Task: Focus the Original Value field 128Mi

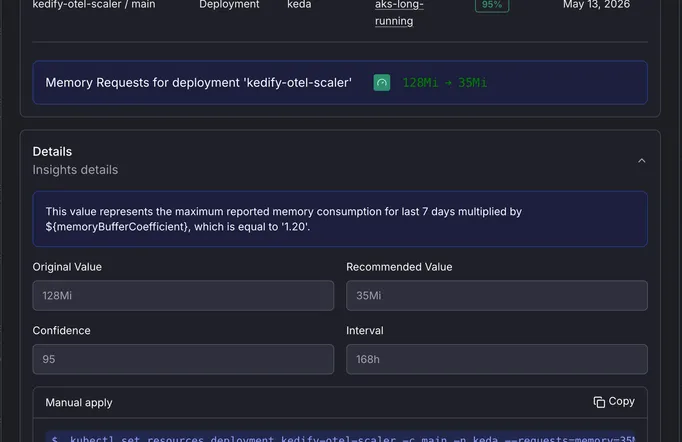Action: (183, 295)
